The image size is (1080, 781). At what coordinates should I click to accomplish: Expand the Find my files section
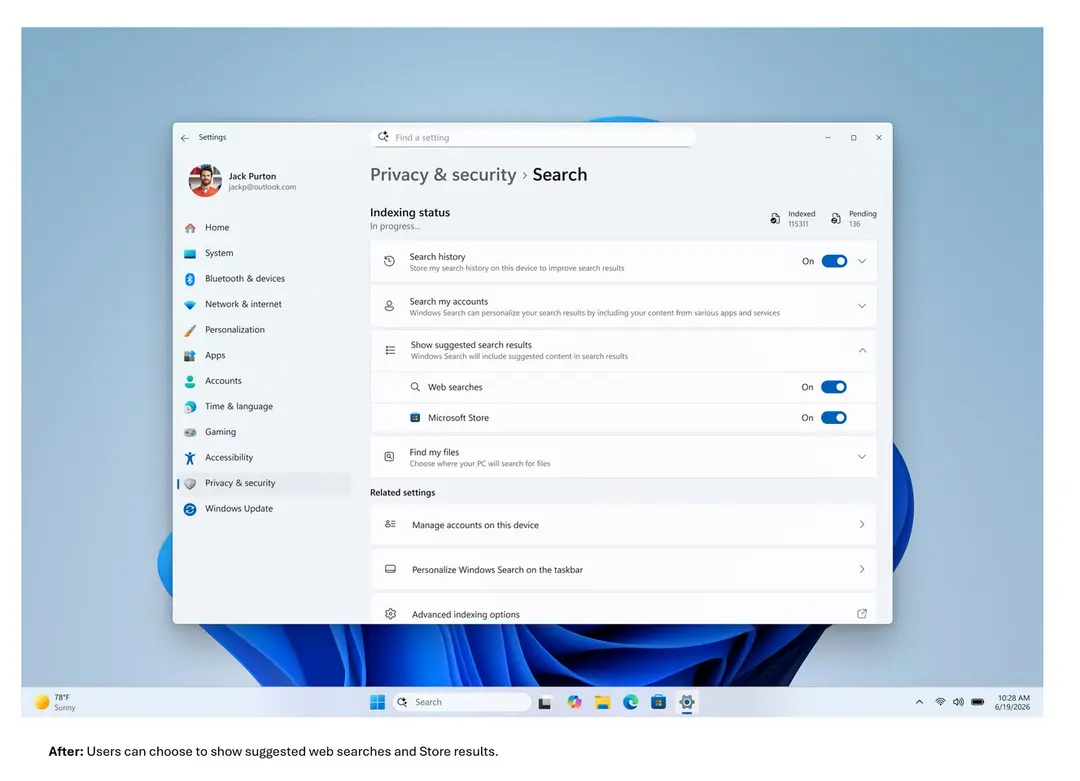[x=623, y=457]
